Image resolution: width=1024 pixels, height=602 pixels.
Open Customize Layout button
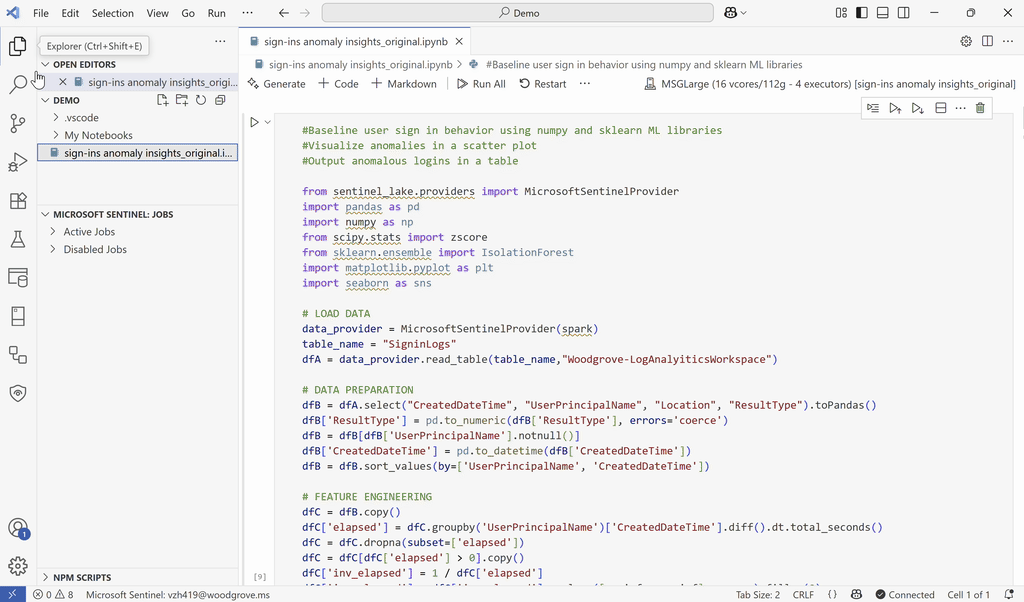(841, 12)
